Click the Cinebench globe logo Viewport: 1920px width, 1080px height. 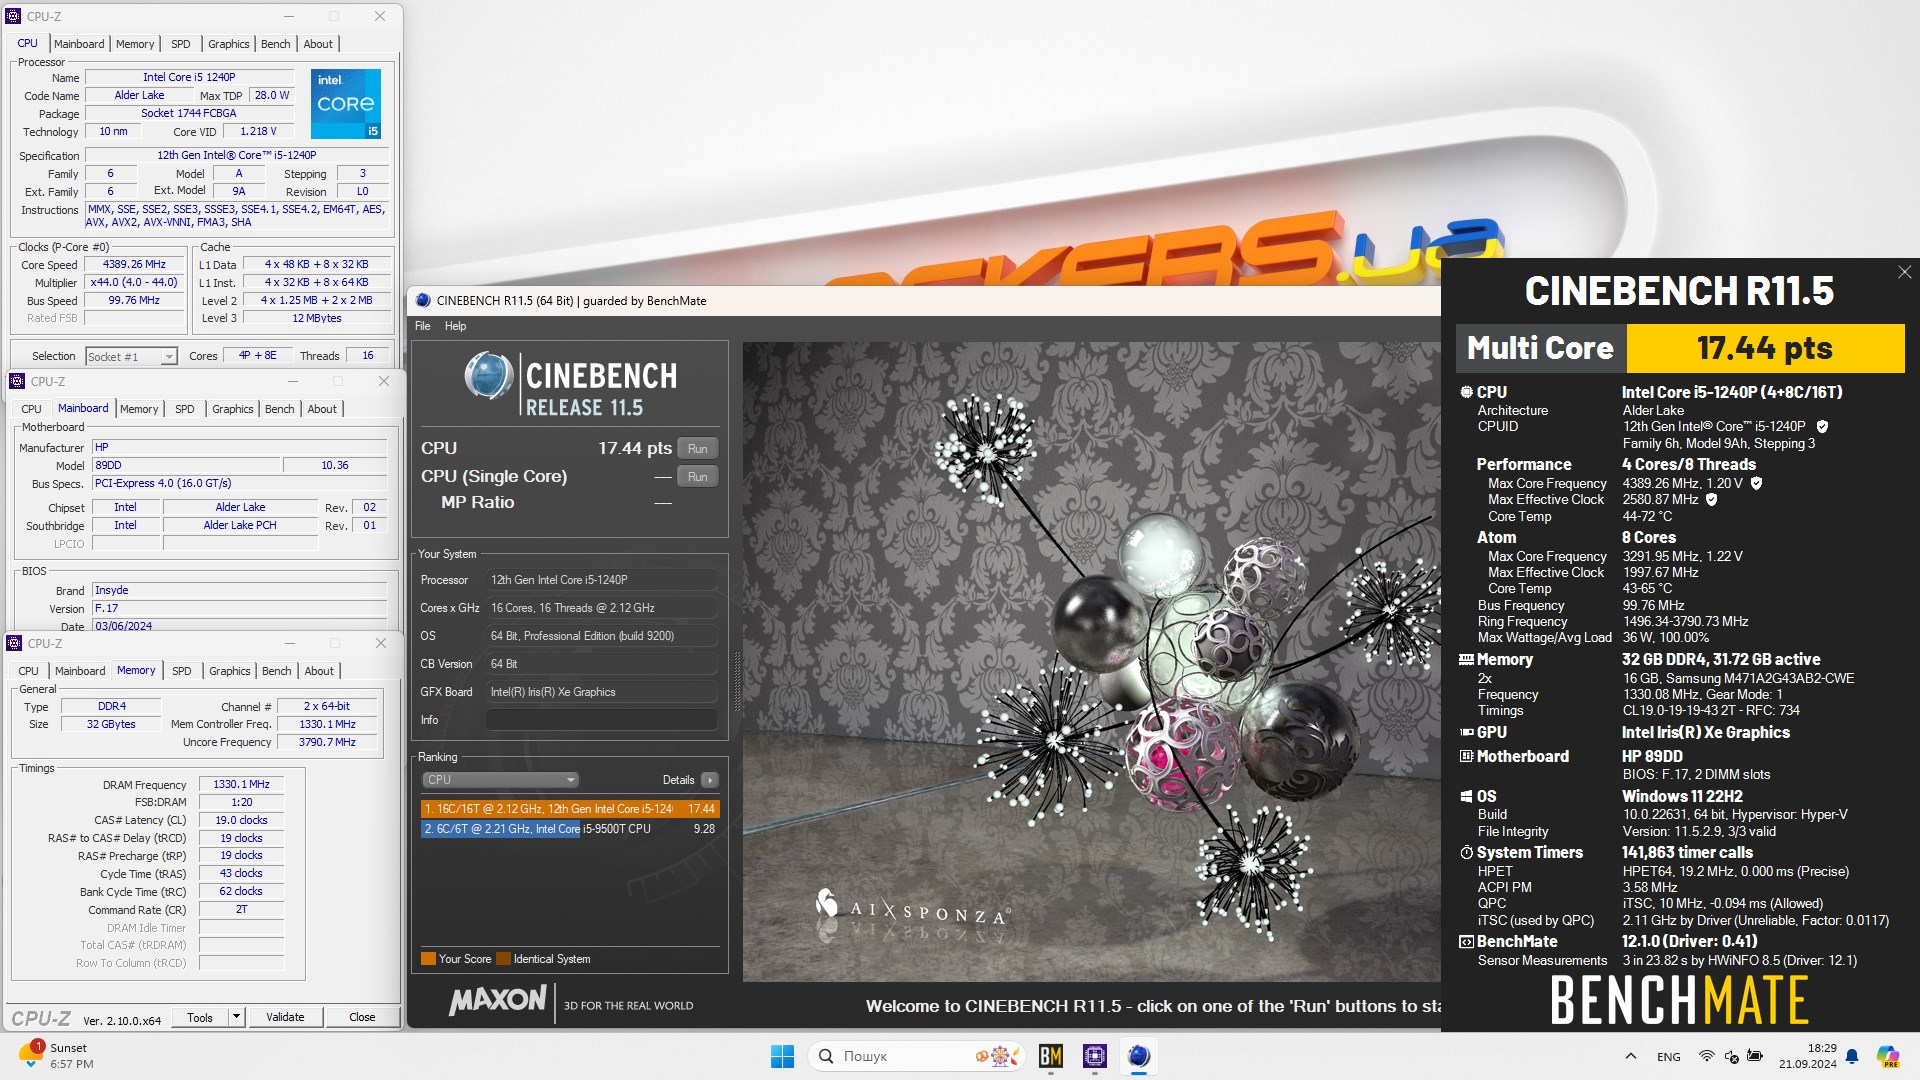tap(488, 377)
